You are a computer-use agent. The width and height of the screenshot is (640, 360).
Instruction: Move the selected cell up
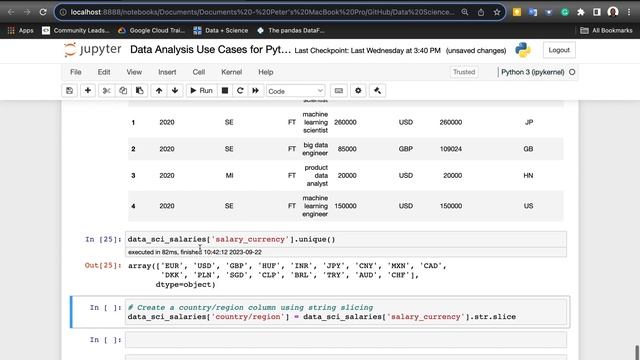pos(159,91)
